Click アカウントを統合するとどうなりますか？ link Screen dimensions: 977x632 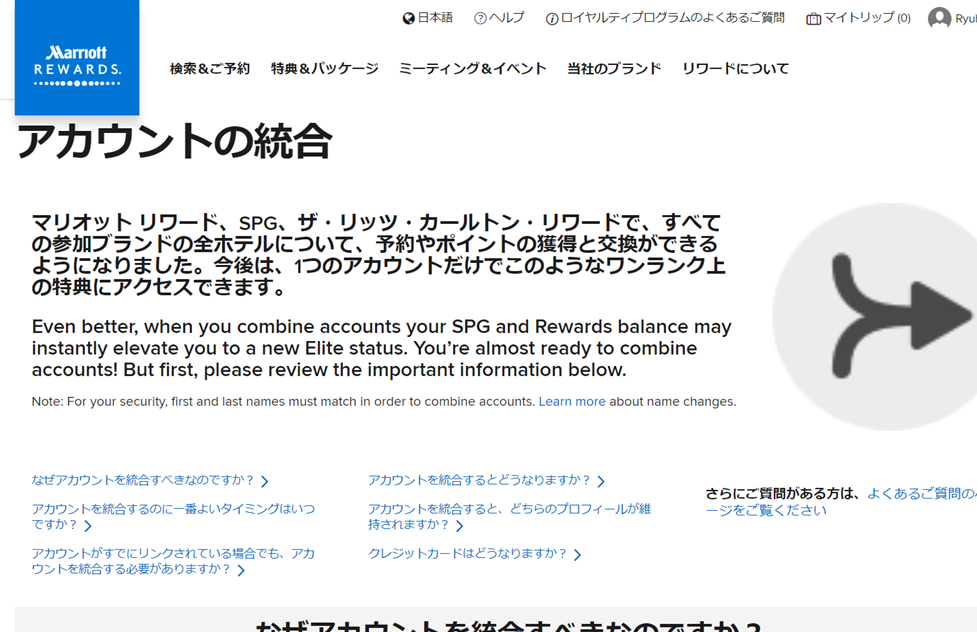[x=479, y=480]
